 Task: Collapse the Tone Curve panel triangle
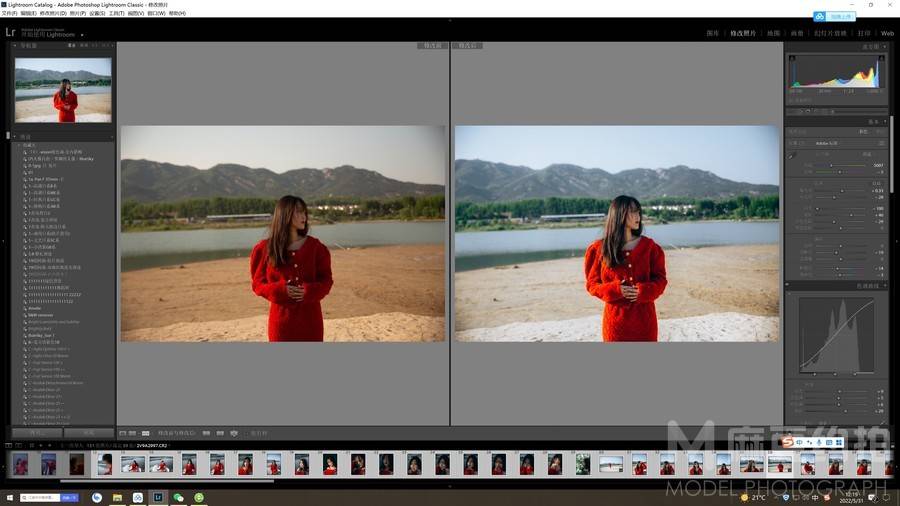pyautogui.click(x=885, y=286)
